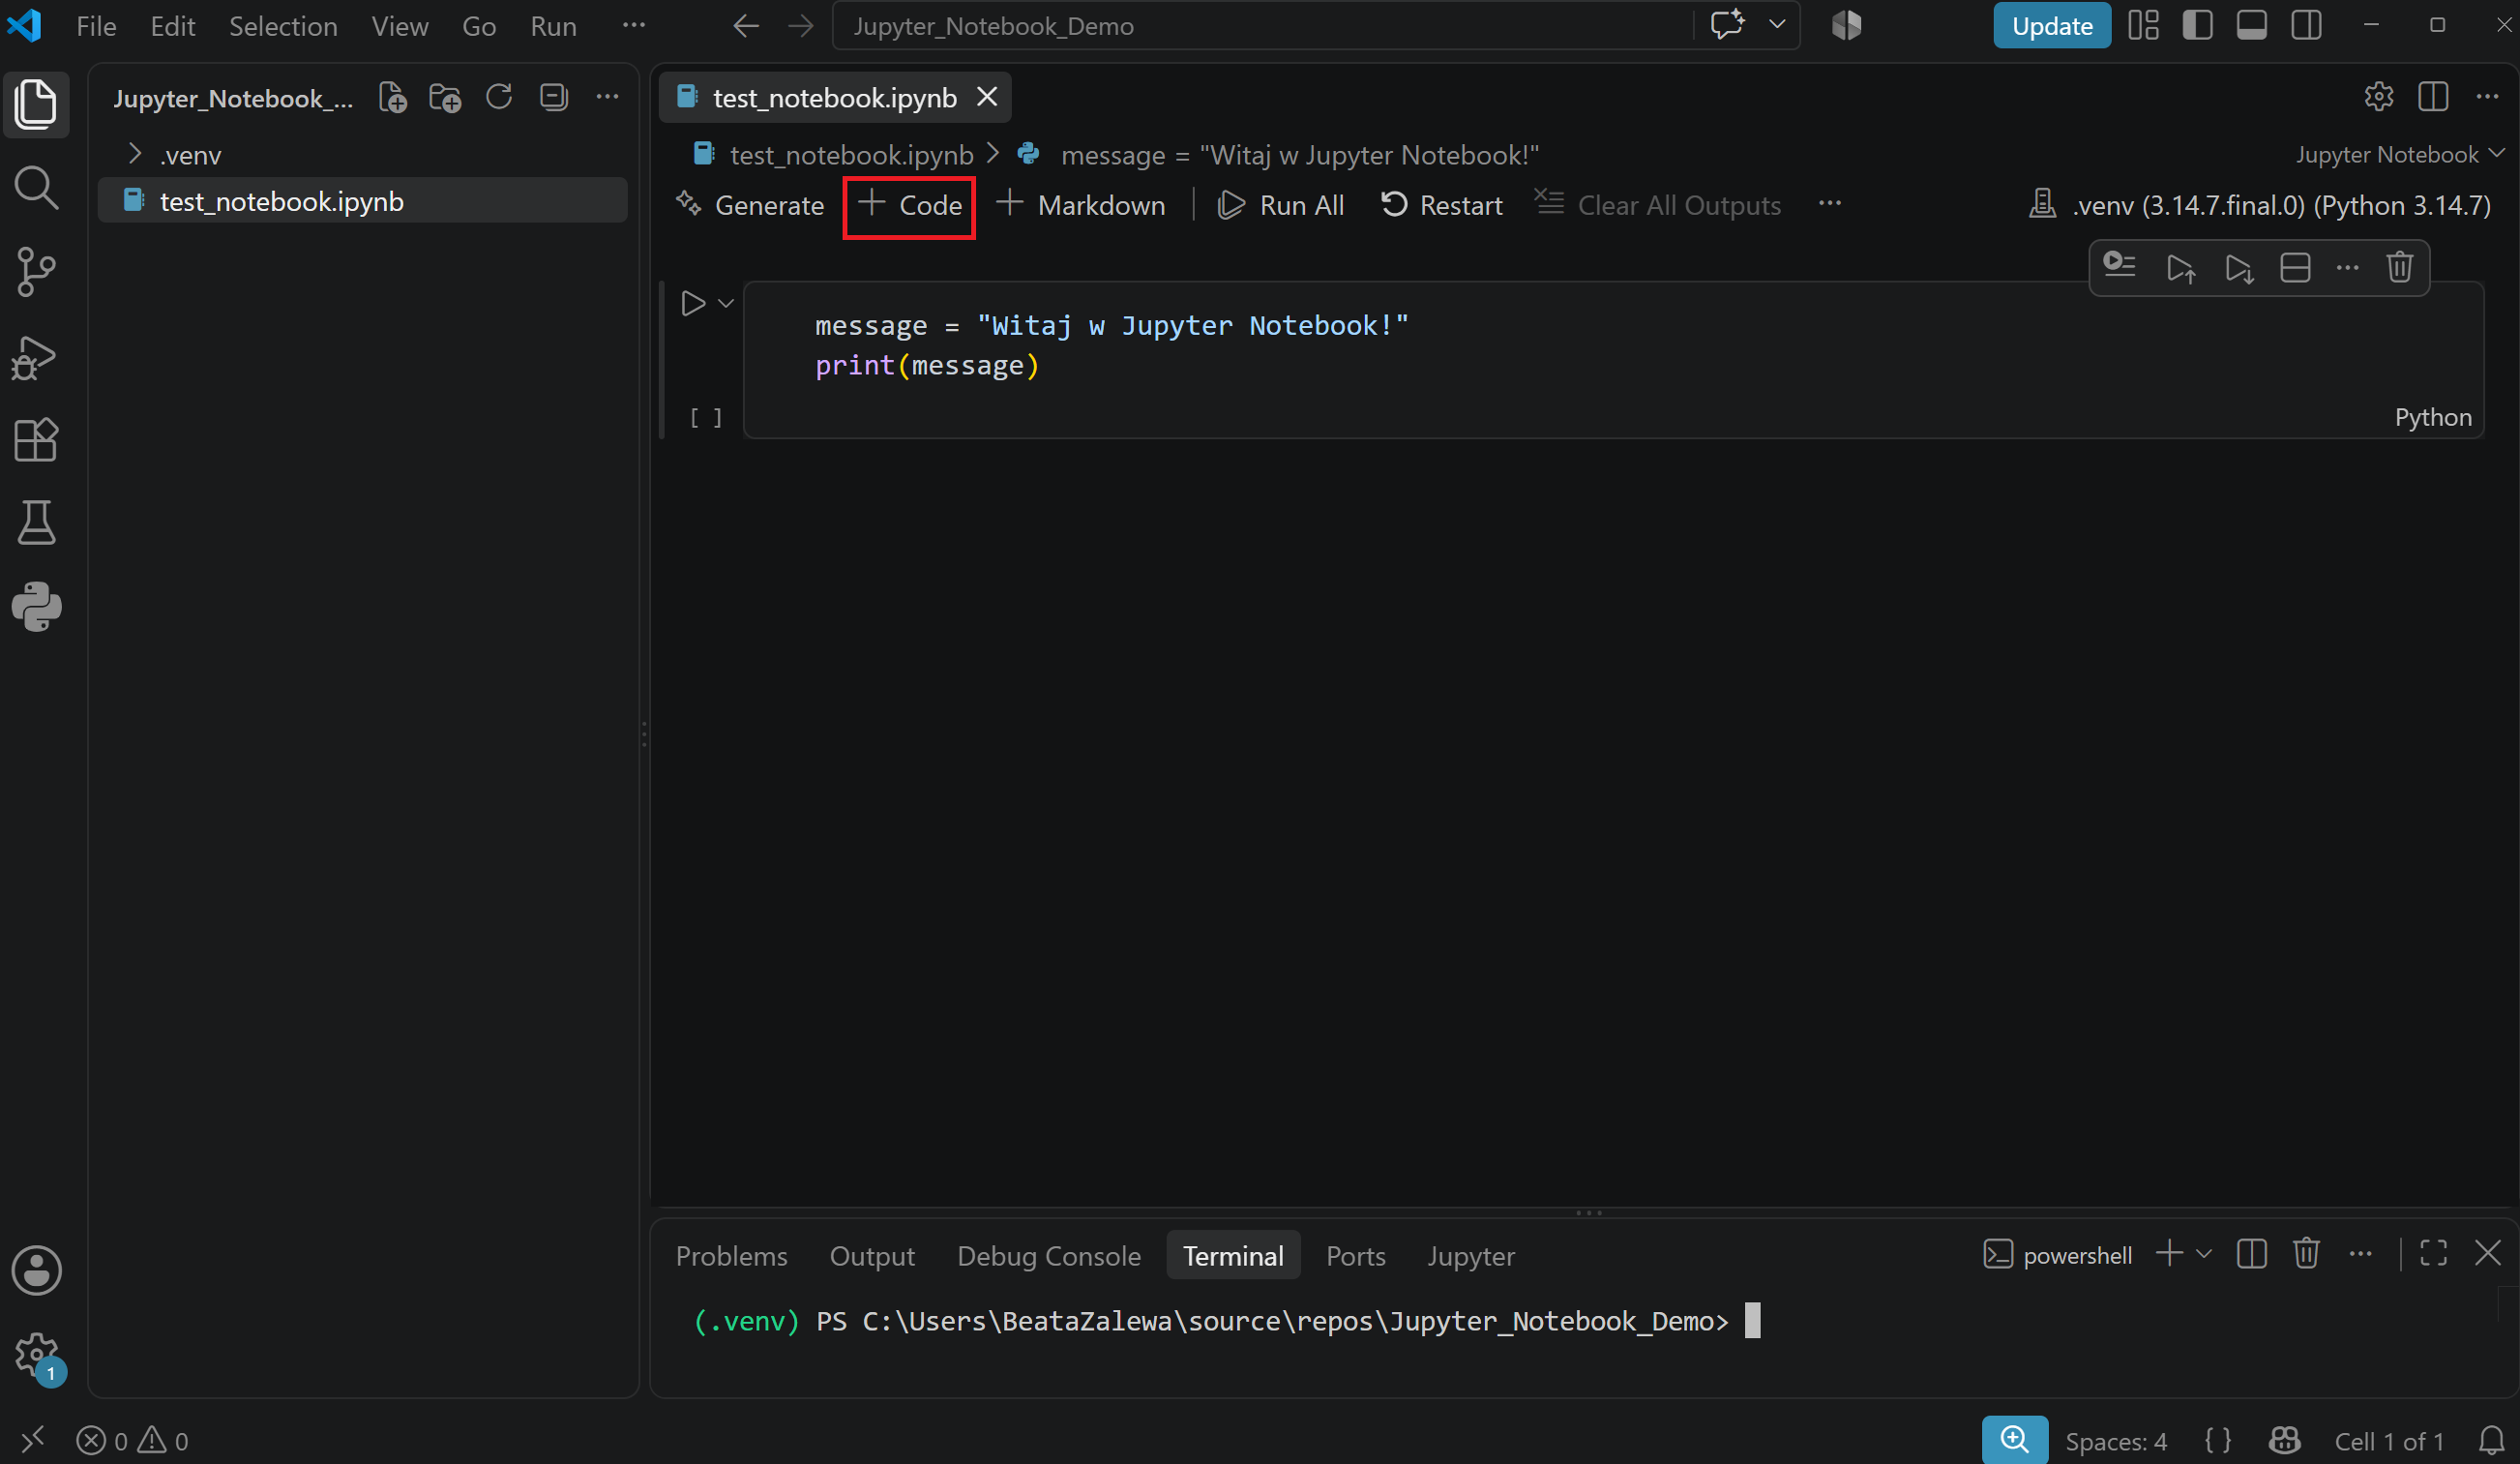
Task: Delete the cell with trash icon
Action: coord(2400,268)
